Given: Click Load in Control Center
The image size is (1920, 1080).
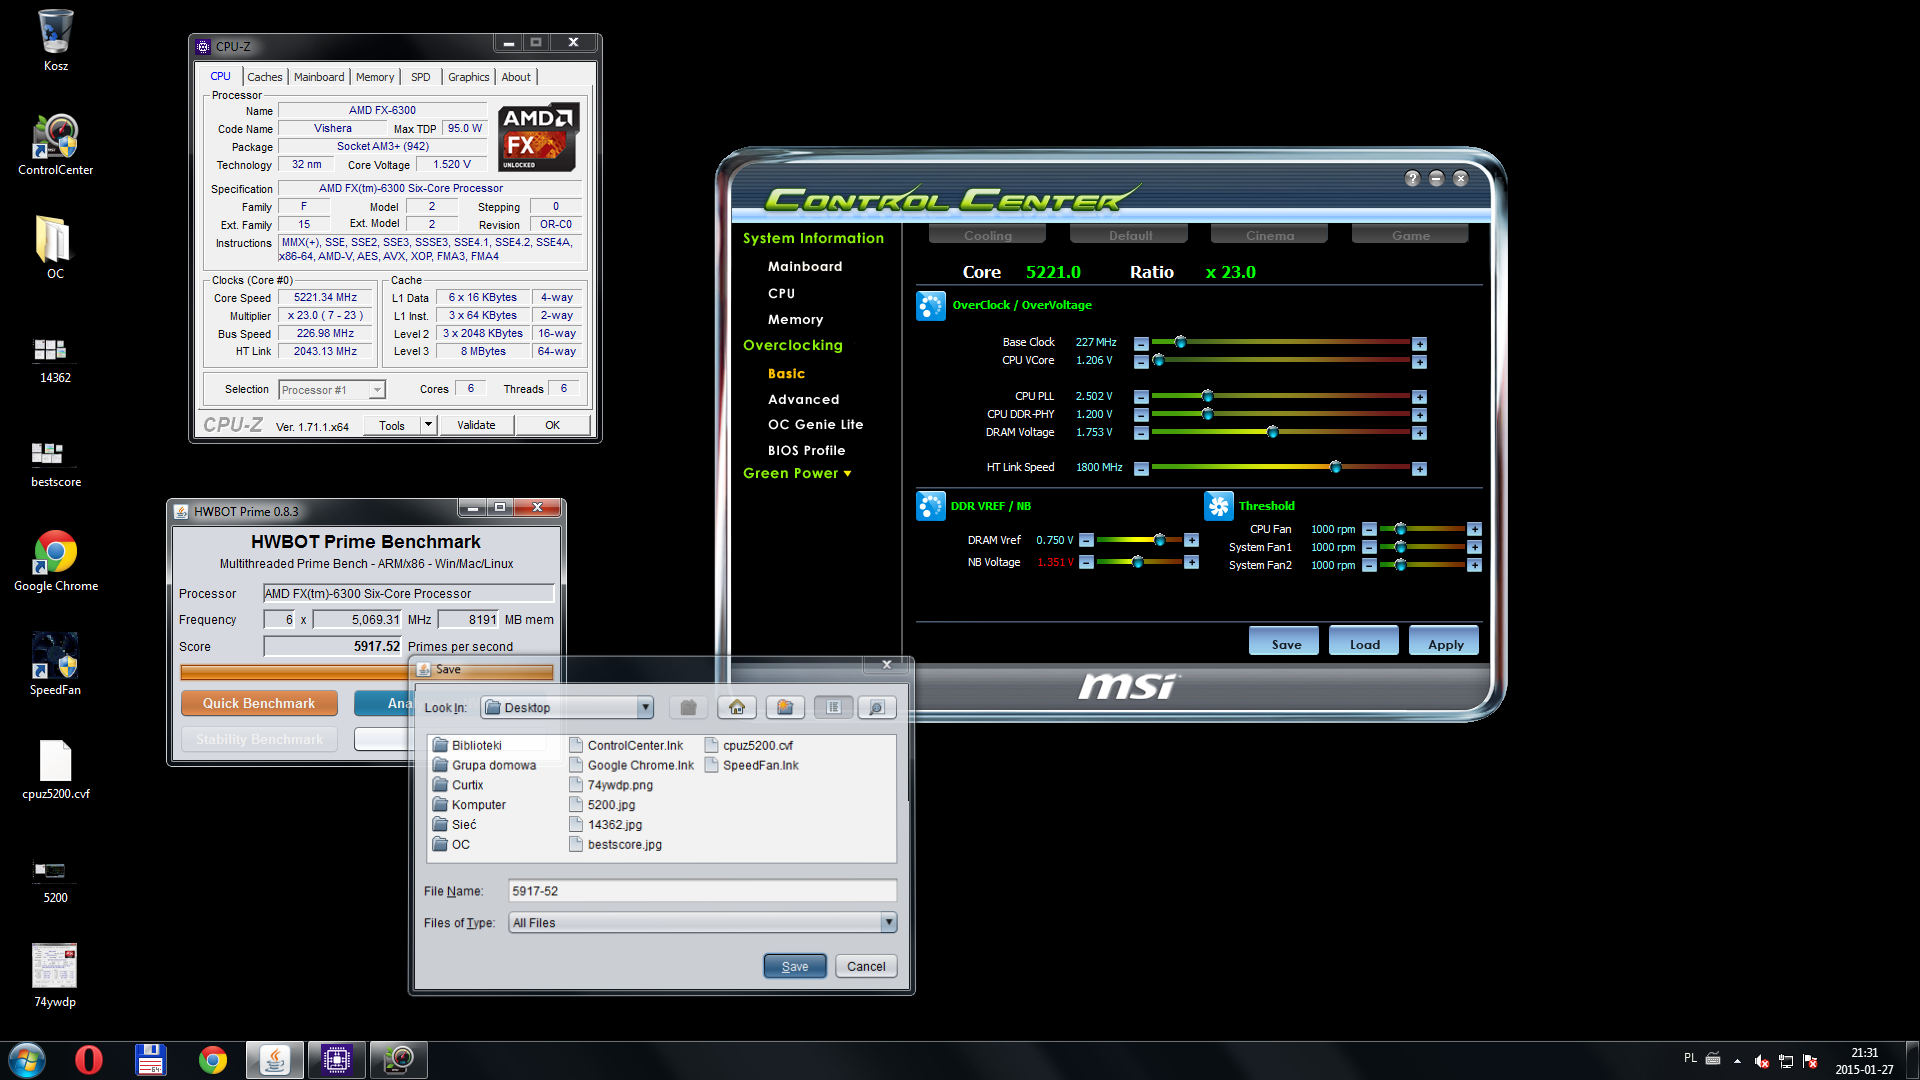Looking at the screenshot, I should pos(1365,643).
